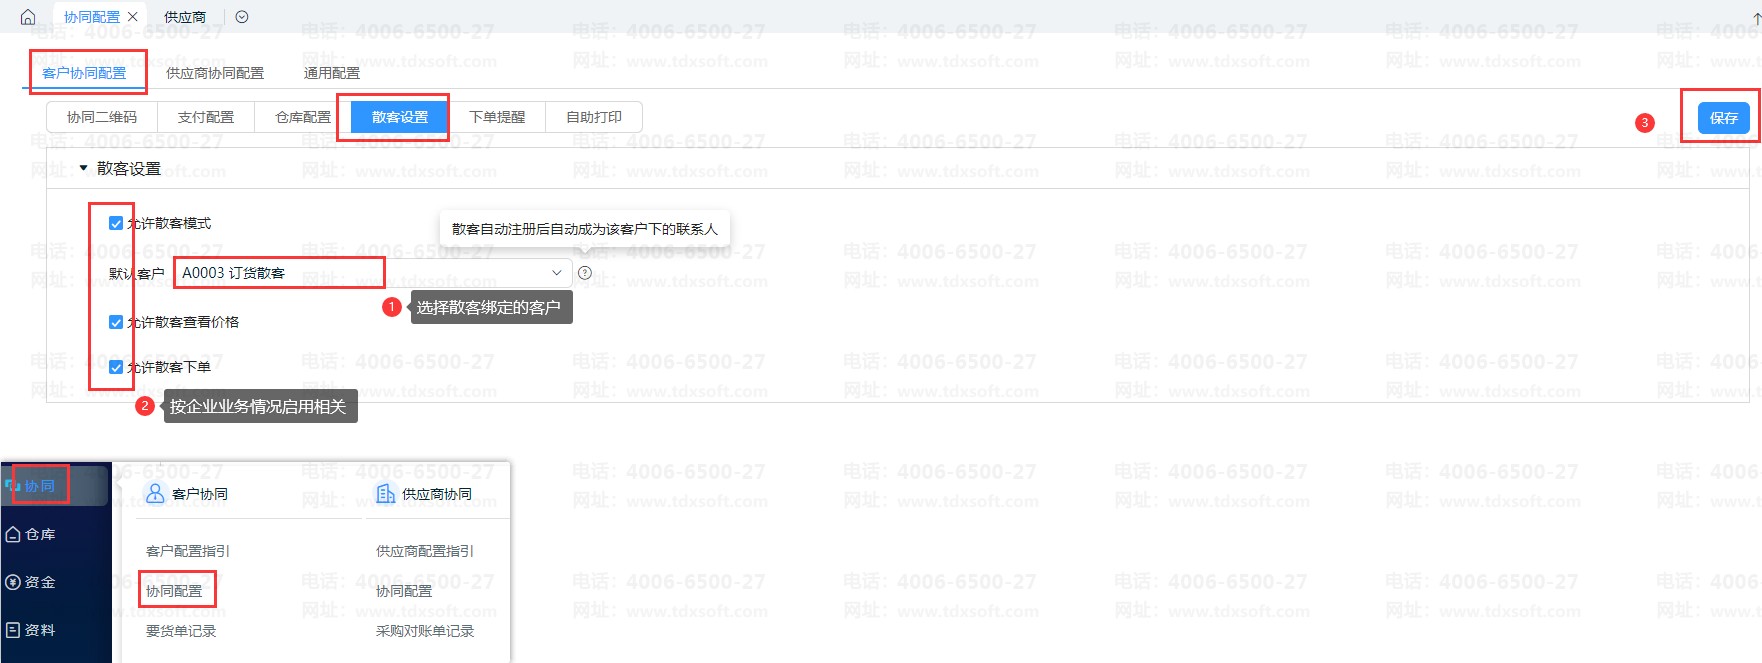Open 资金 in the sidebar

click(x=31, y=582)
